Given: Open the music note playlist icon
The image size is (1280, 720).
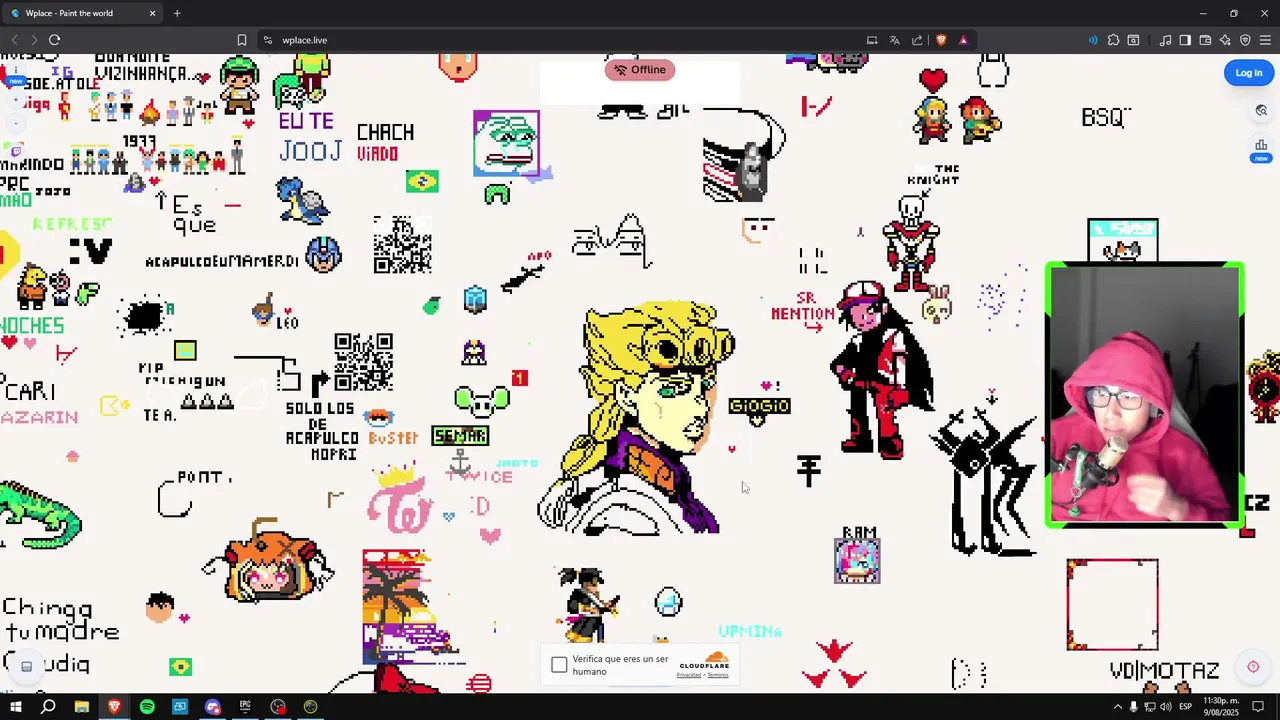Looking at the screenshot, I should point(1165,40).
